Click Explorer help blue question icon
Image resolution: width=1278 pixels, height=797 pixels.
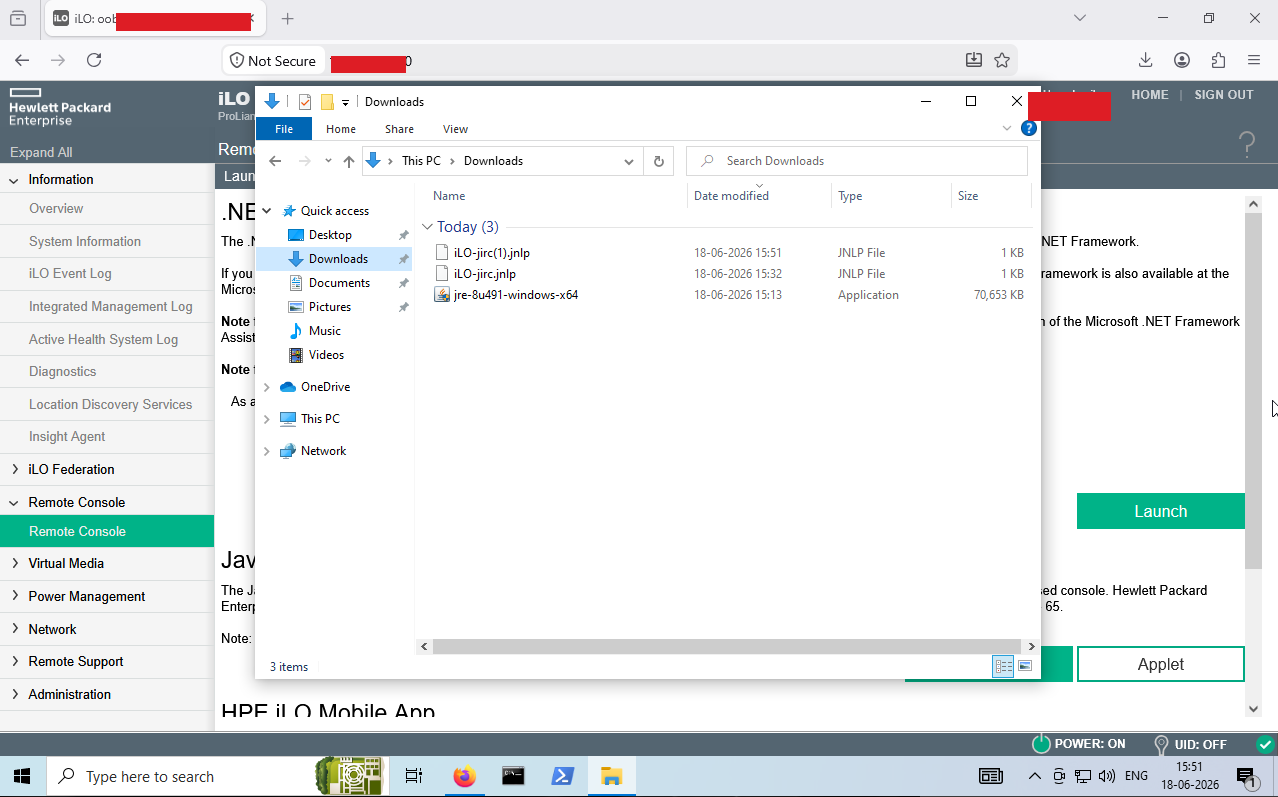coord(1028,129)
